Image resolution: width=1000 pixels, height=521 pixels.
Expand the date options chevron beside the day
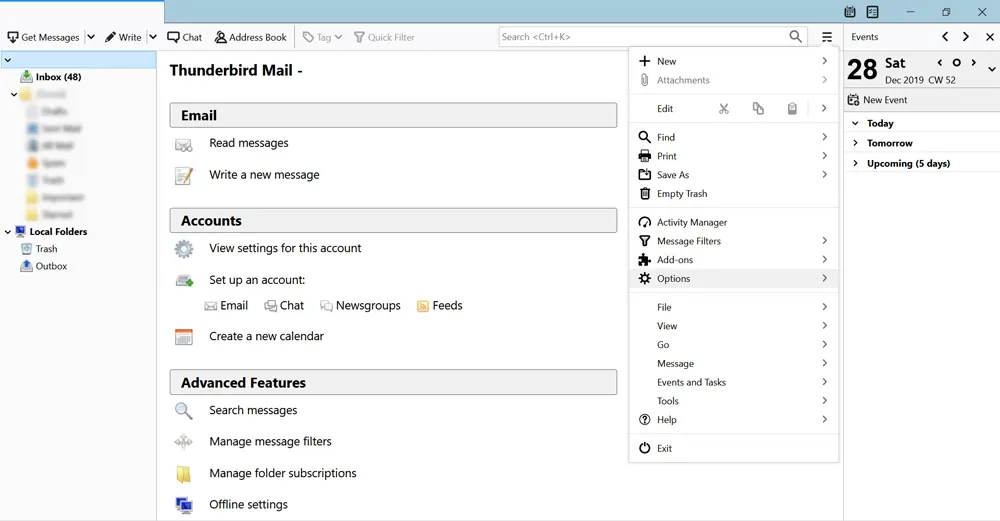(x=992, y=69)
